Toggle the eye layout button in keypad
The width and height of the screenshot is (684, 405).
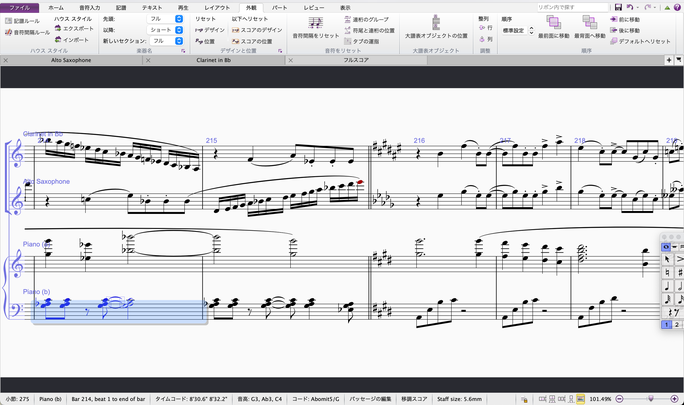(666, 247)
